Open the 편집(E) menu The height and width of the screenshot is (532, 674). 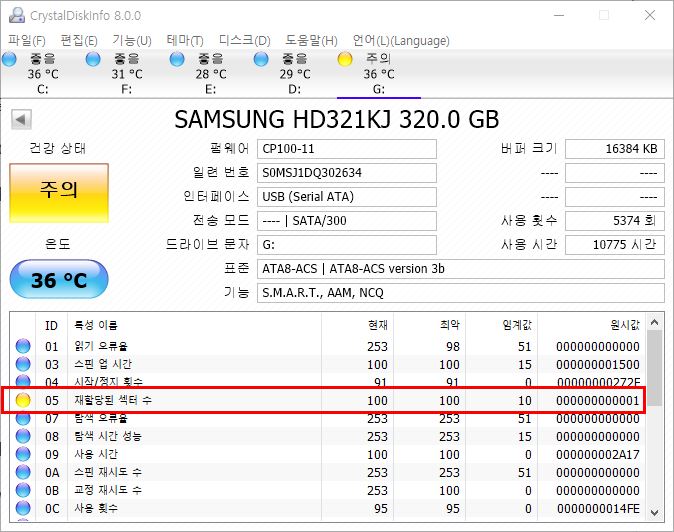click(79, 41)
